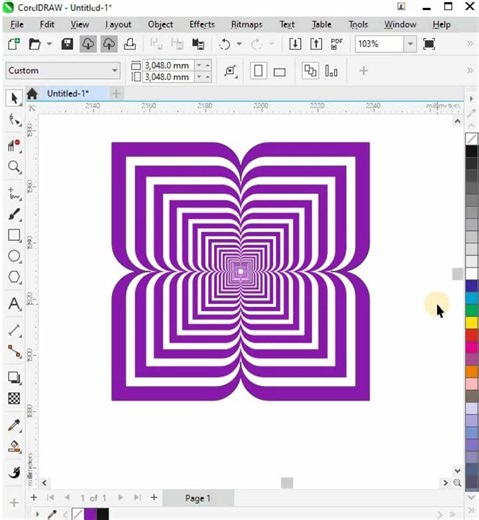Open the File menu
The image size is (479, 520).
click(x=17, y=24)
